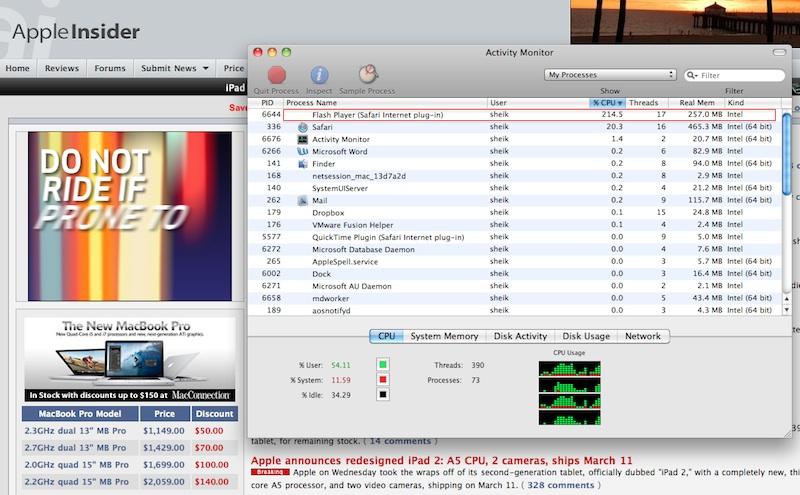Screen dimensions: 800x495
Task: Select the SystemUIServer process row
Action: click(515, 188)
